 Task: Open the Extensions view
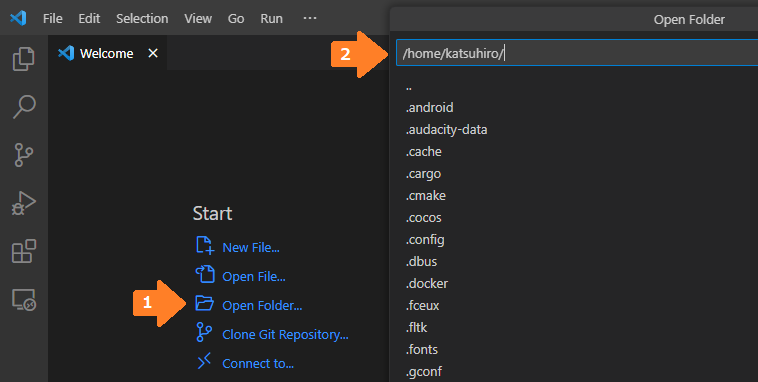click(23, 251)
